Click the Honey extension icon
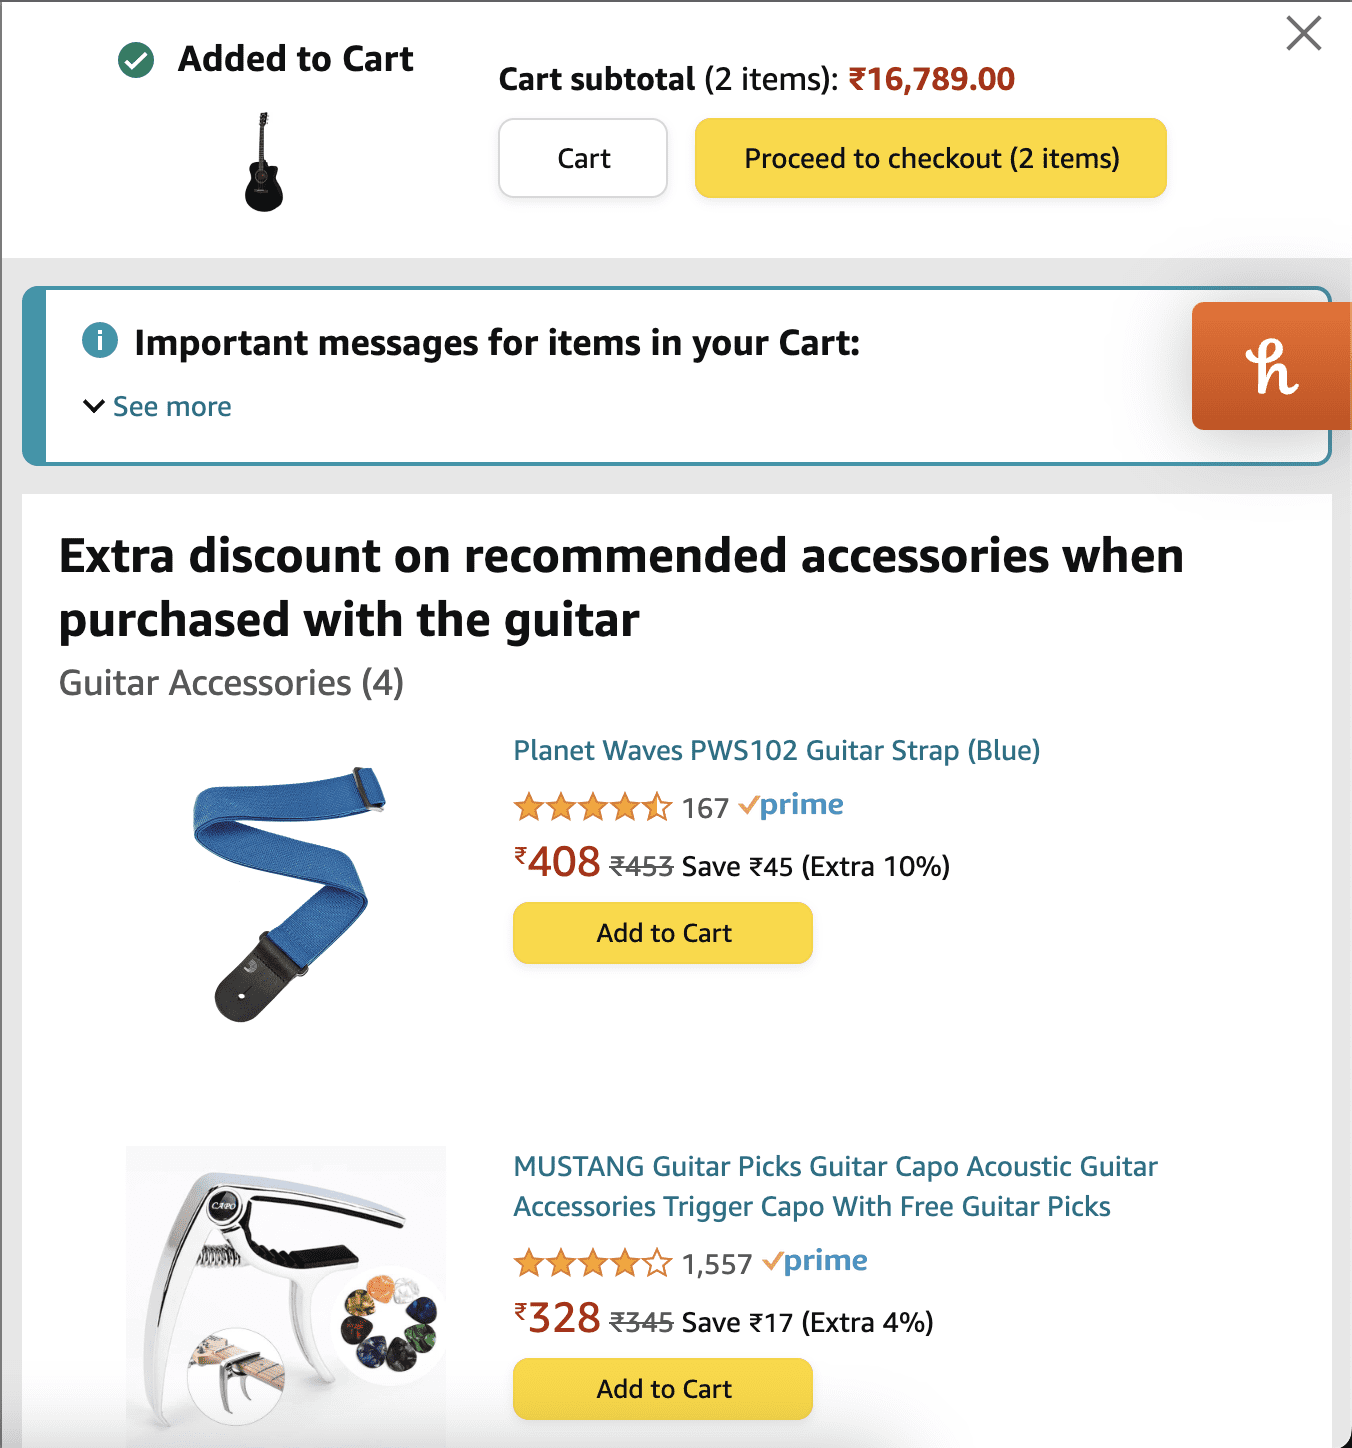The image size is (1352, 1448). tap(1271, 366)
